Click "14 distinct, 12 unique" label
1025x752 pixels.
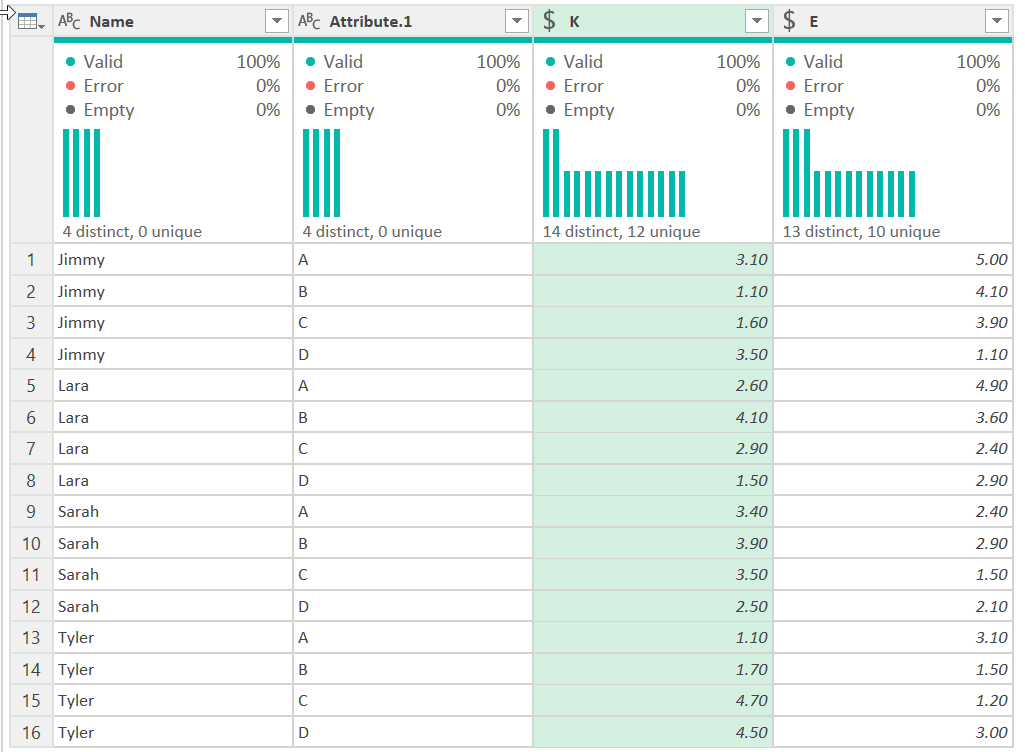coord(621,231)
